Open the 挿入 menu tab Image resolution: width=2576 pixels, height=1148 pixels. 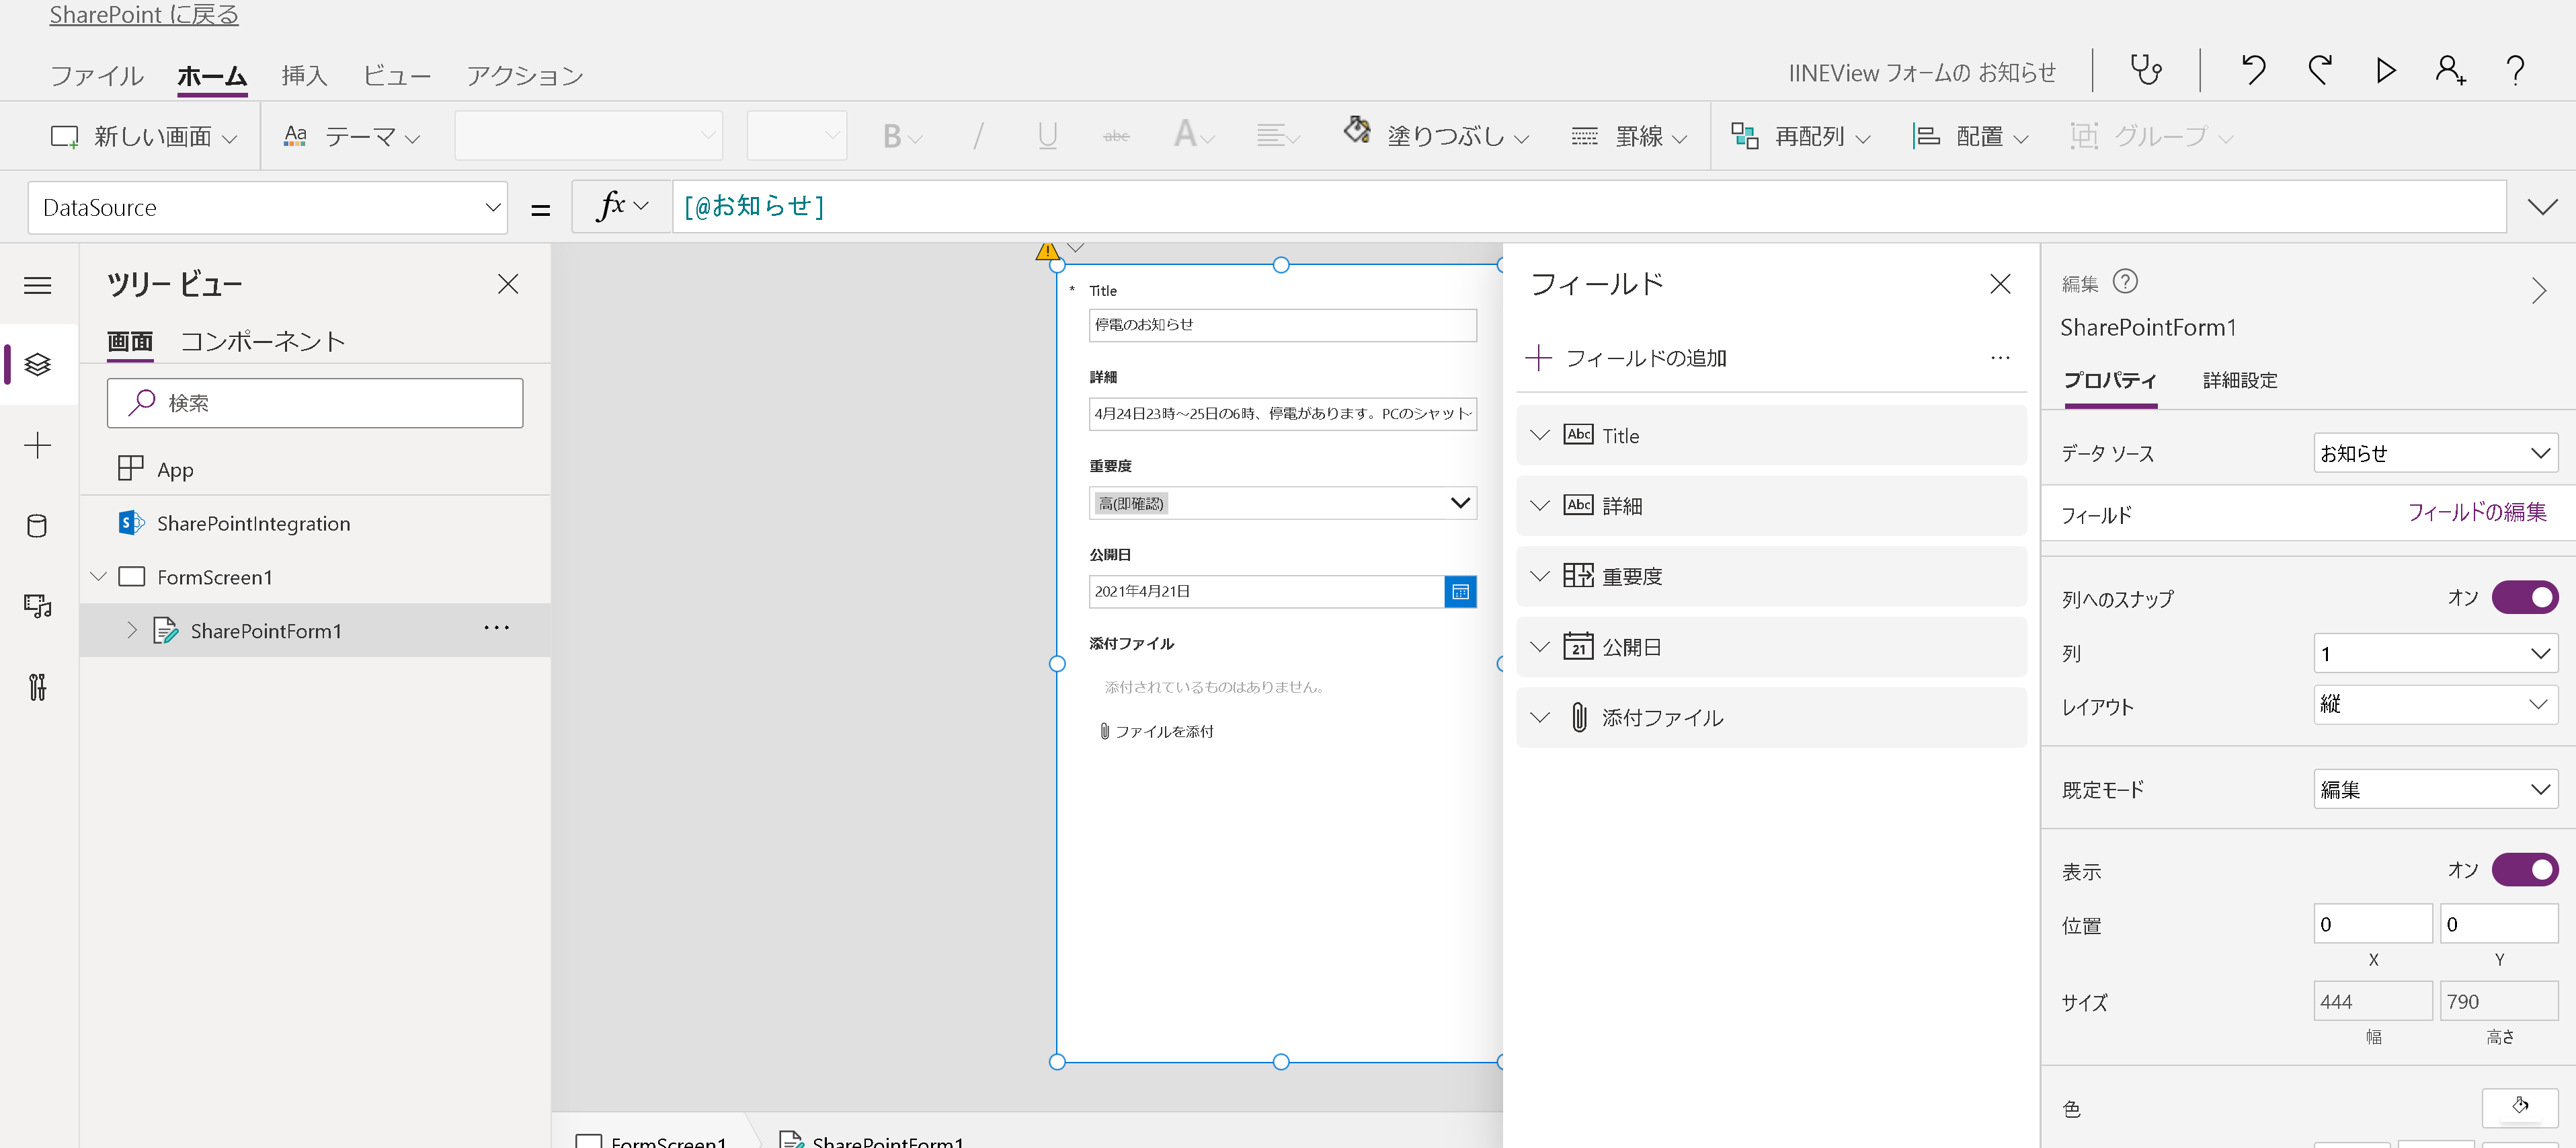pos(304,75)
